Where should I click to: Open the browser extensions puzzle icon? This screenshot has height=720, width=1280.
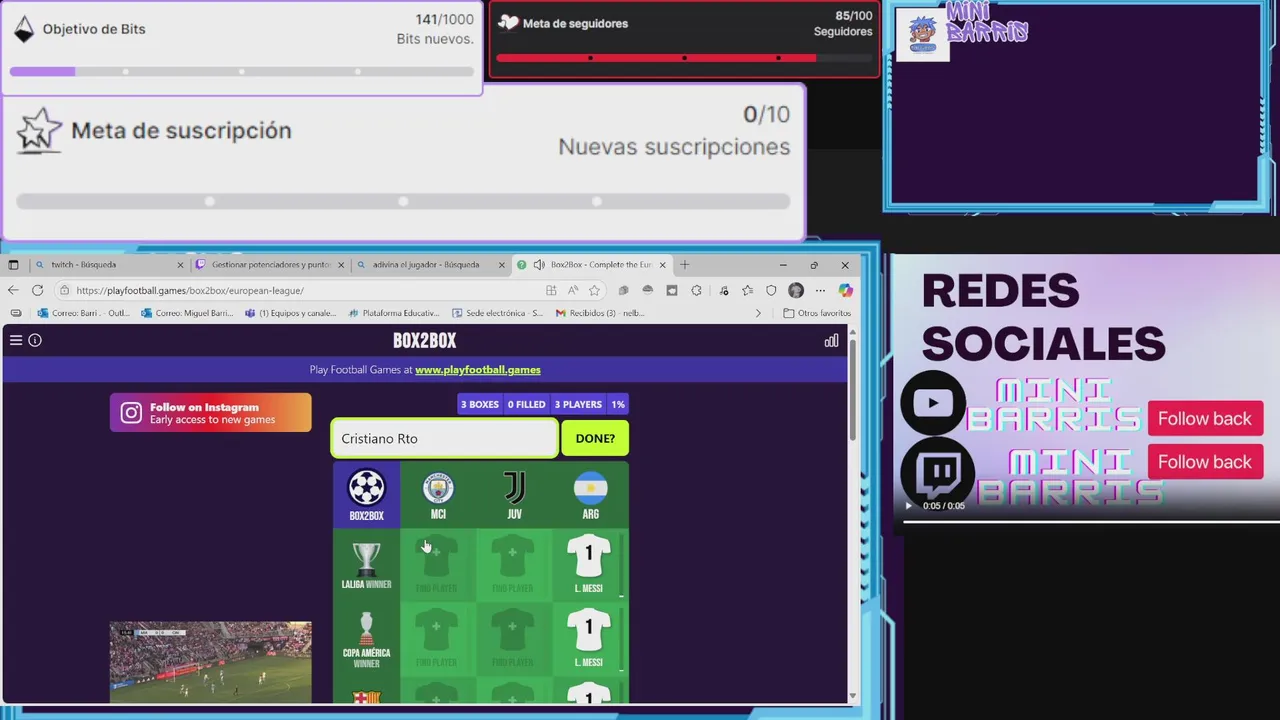pos(696,290)
